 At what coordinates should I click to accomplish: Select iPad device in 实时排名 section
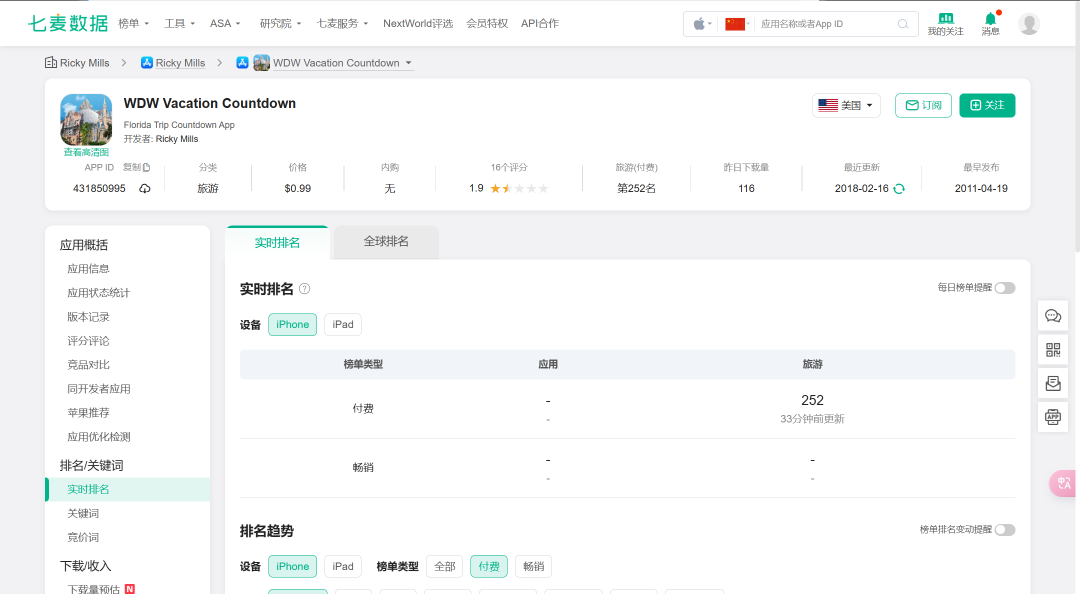click(343, 325)
